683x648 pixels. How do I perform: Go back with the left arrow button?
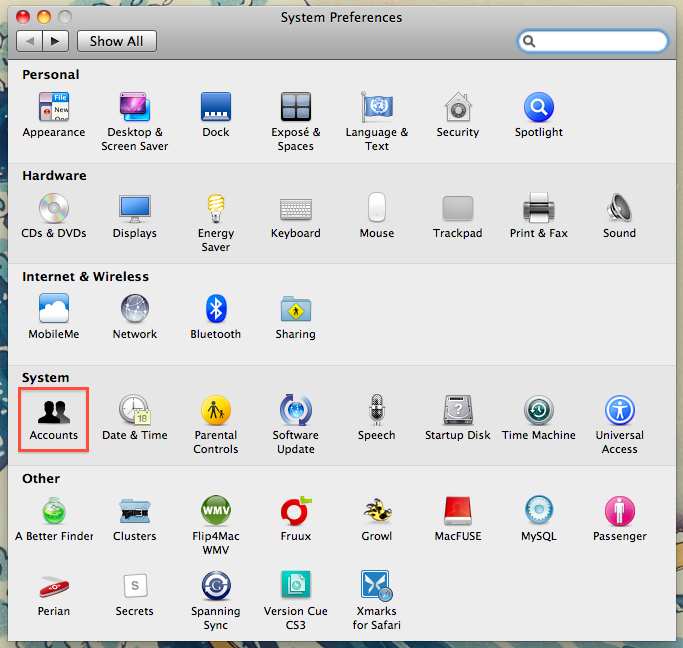(29, 41)
